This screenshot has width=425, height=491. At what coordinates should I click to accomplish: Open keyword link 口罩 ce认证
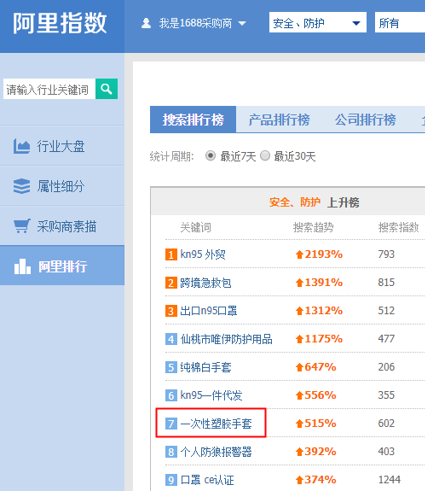(207, 480)
